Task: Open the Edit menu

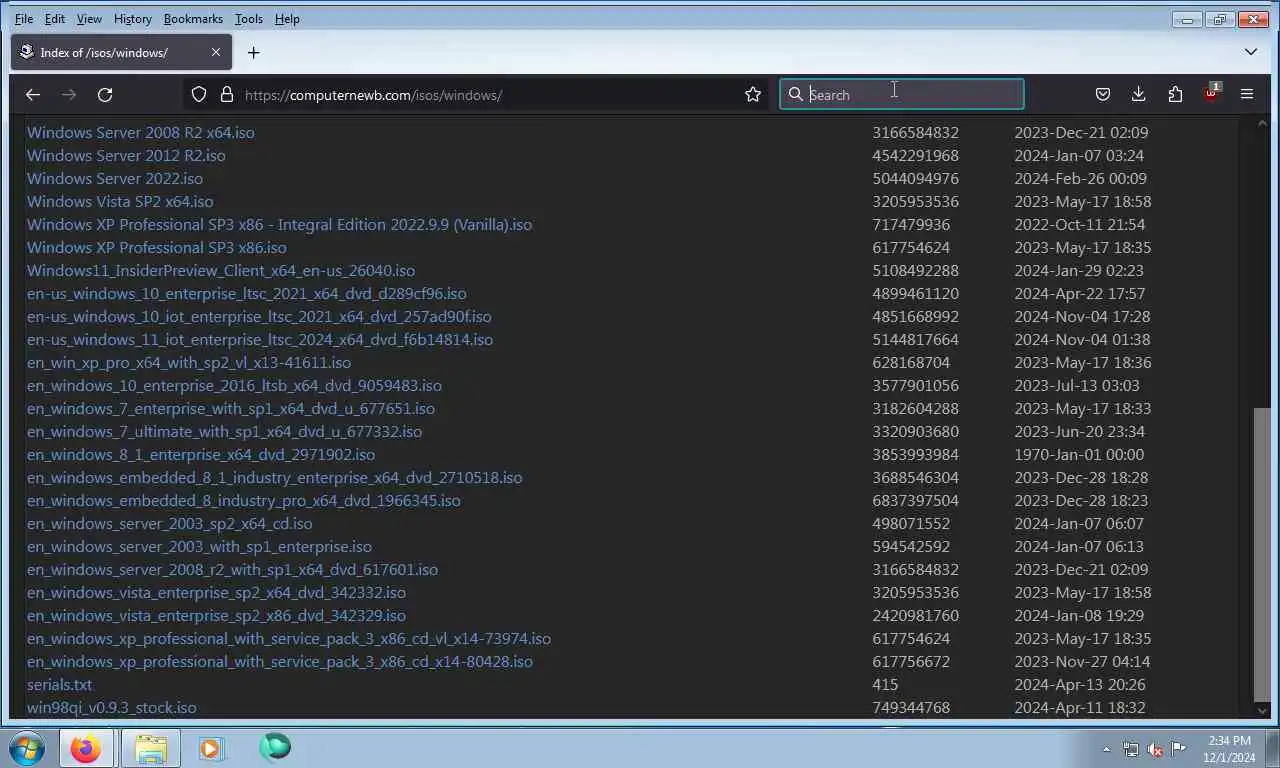Action: [x=55, y=19]
